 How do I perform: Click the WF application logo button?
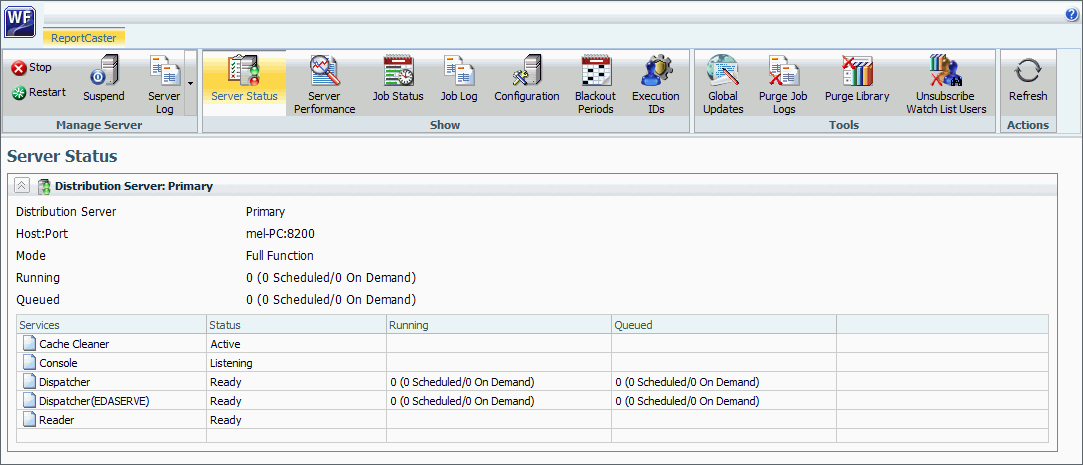19,21
